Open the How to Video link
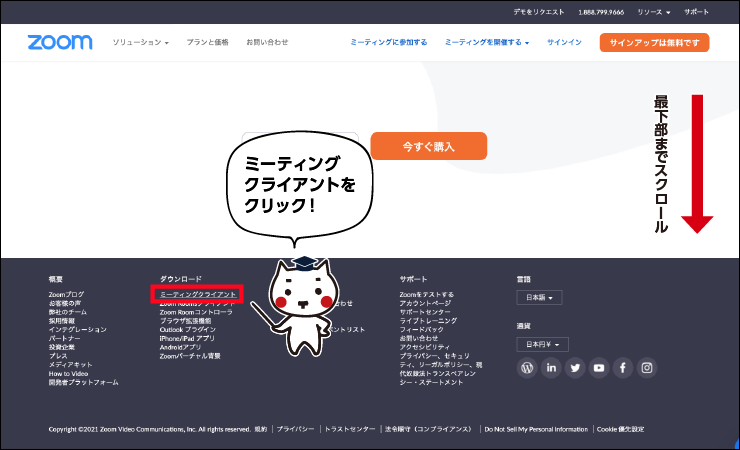This screenshot has height=450, width=740. pyautogui.click(x=68, y=374)
